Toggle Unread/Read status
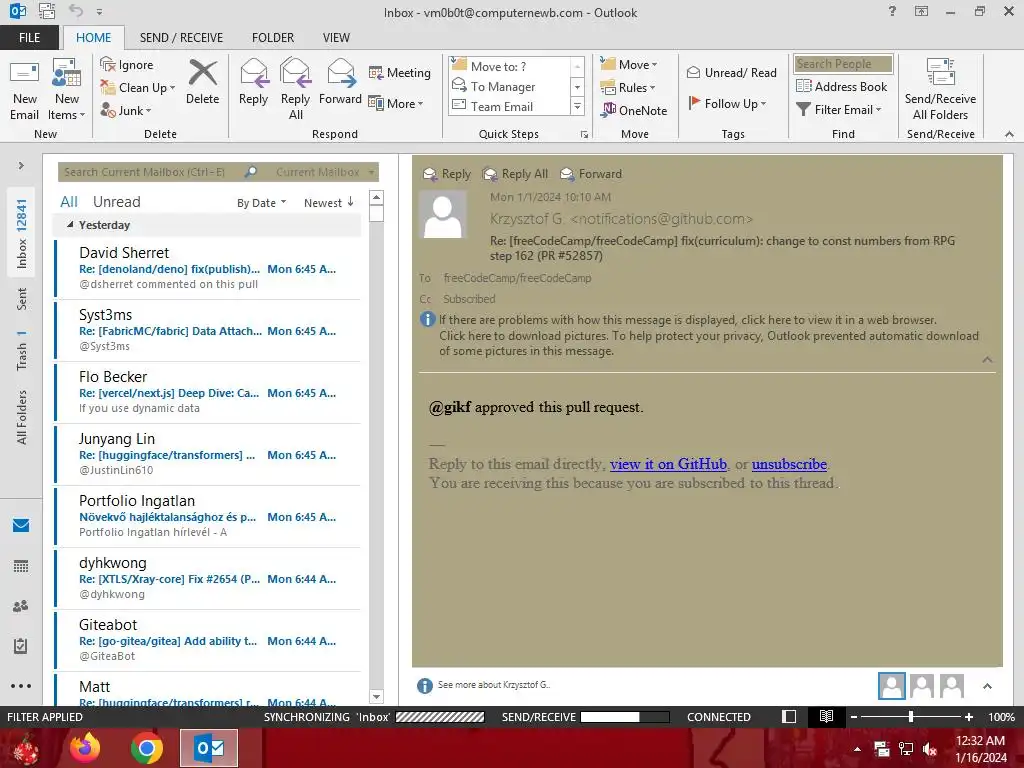The image size is (1024, 768). point(731,72)
